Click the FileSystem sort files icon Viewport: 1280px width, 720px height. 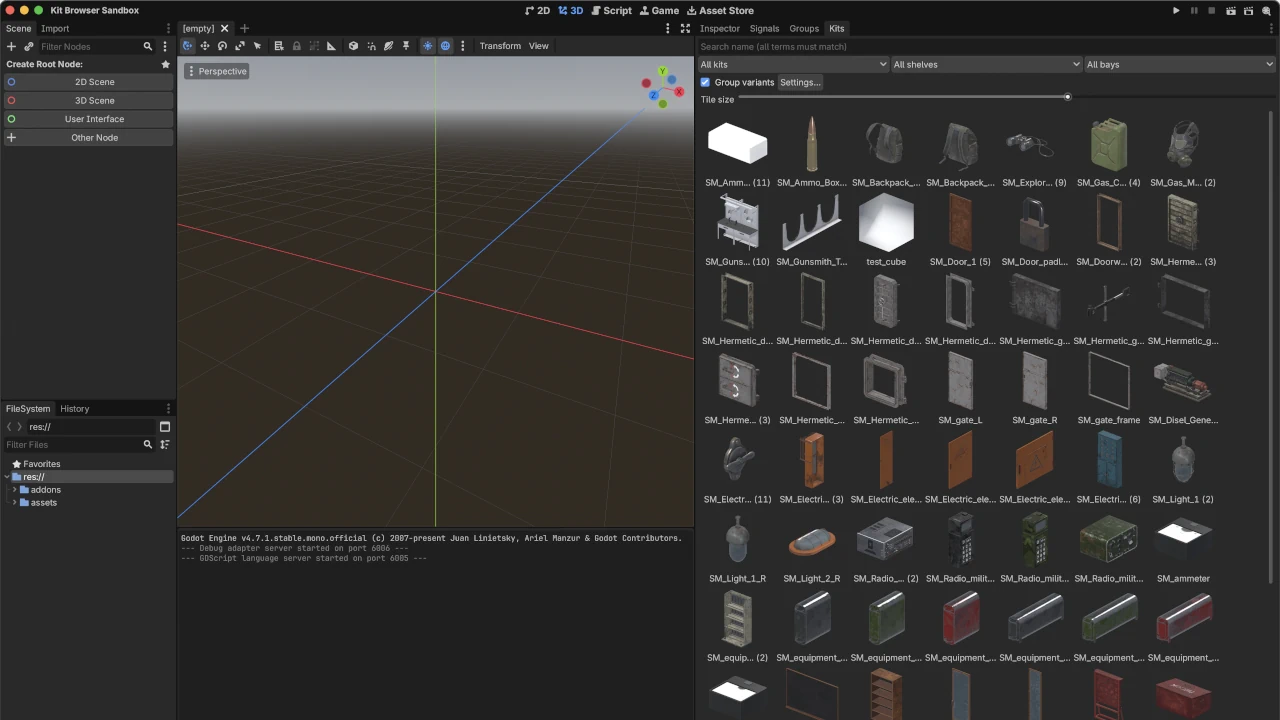(x=165, y=445)
